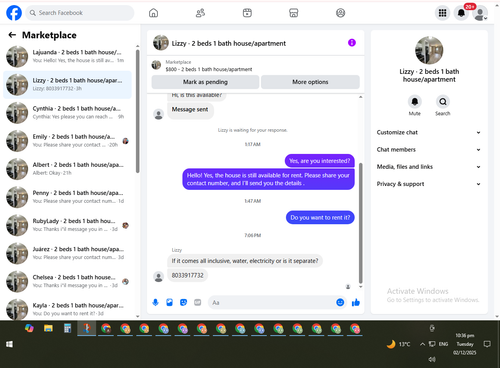Open Penny's conversation
This screenshot has height=368, width=500.
(67, 197)
